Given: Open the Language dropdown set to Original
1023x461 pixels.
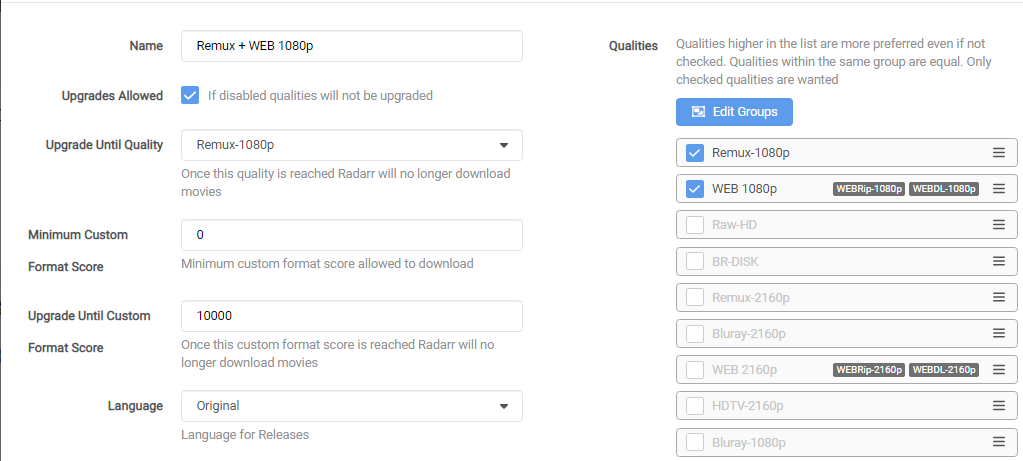Looking at the screenshot, I should click(351, 406).
